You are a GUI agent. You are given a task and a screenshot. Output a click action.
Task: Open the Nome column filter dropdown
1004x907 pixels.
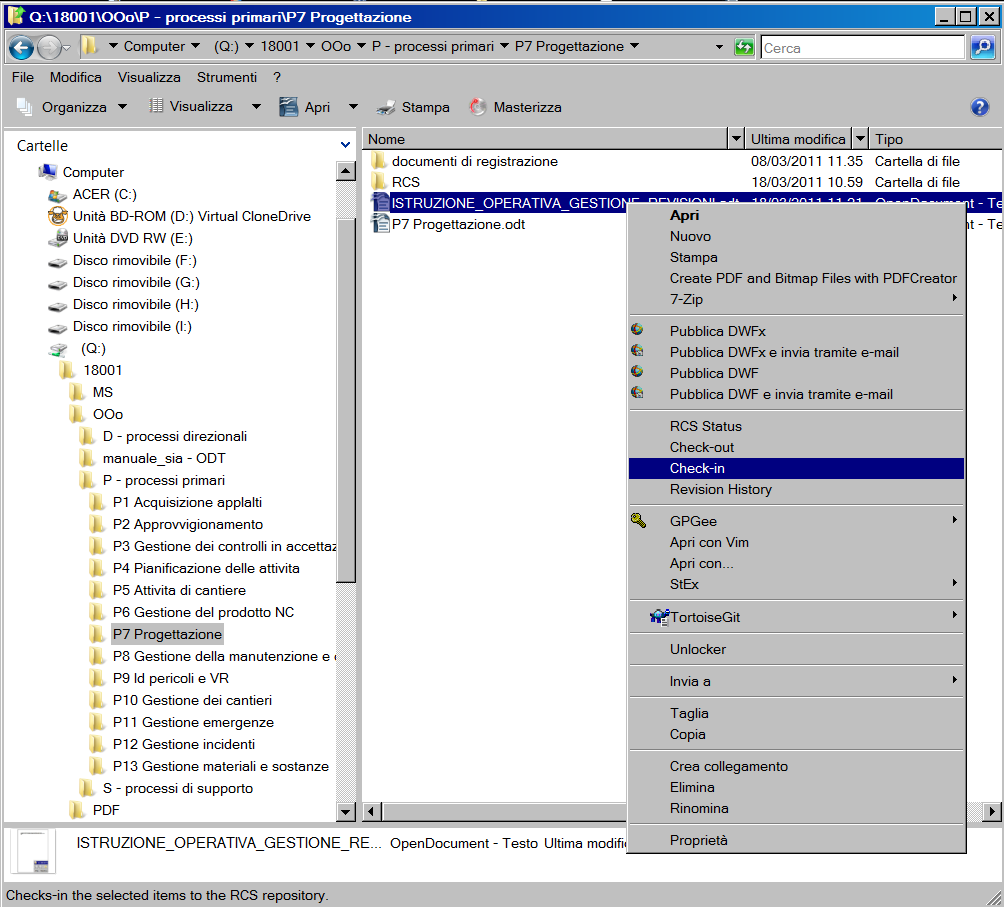click(736, 138)
